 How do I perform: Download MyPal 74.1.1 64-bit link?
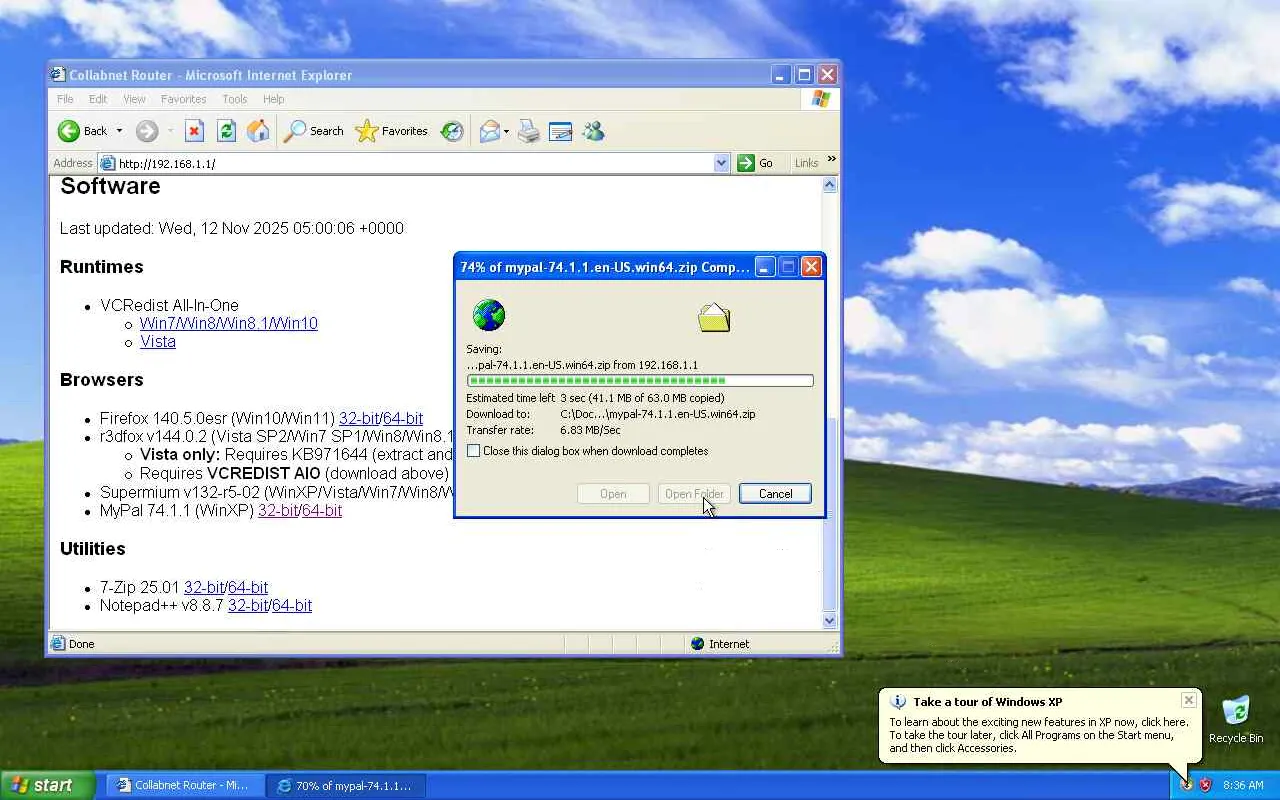click(322, 511)
